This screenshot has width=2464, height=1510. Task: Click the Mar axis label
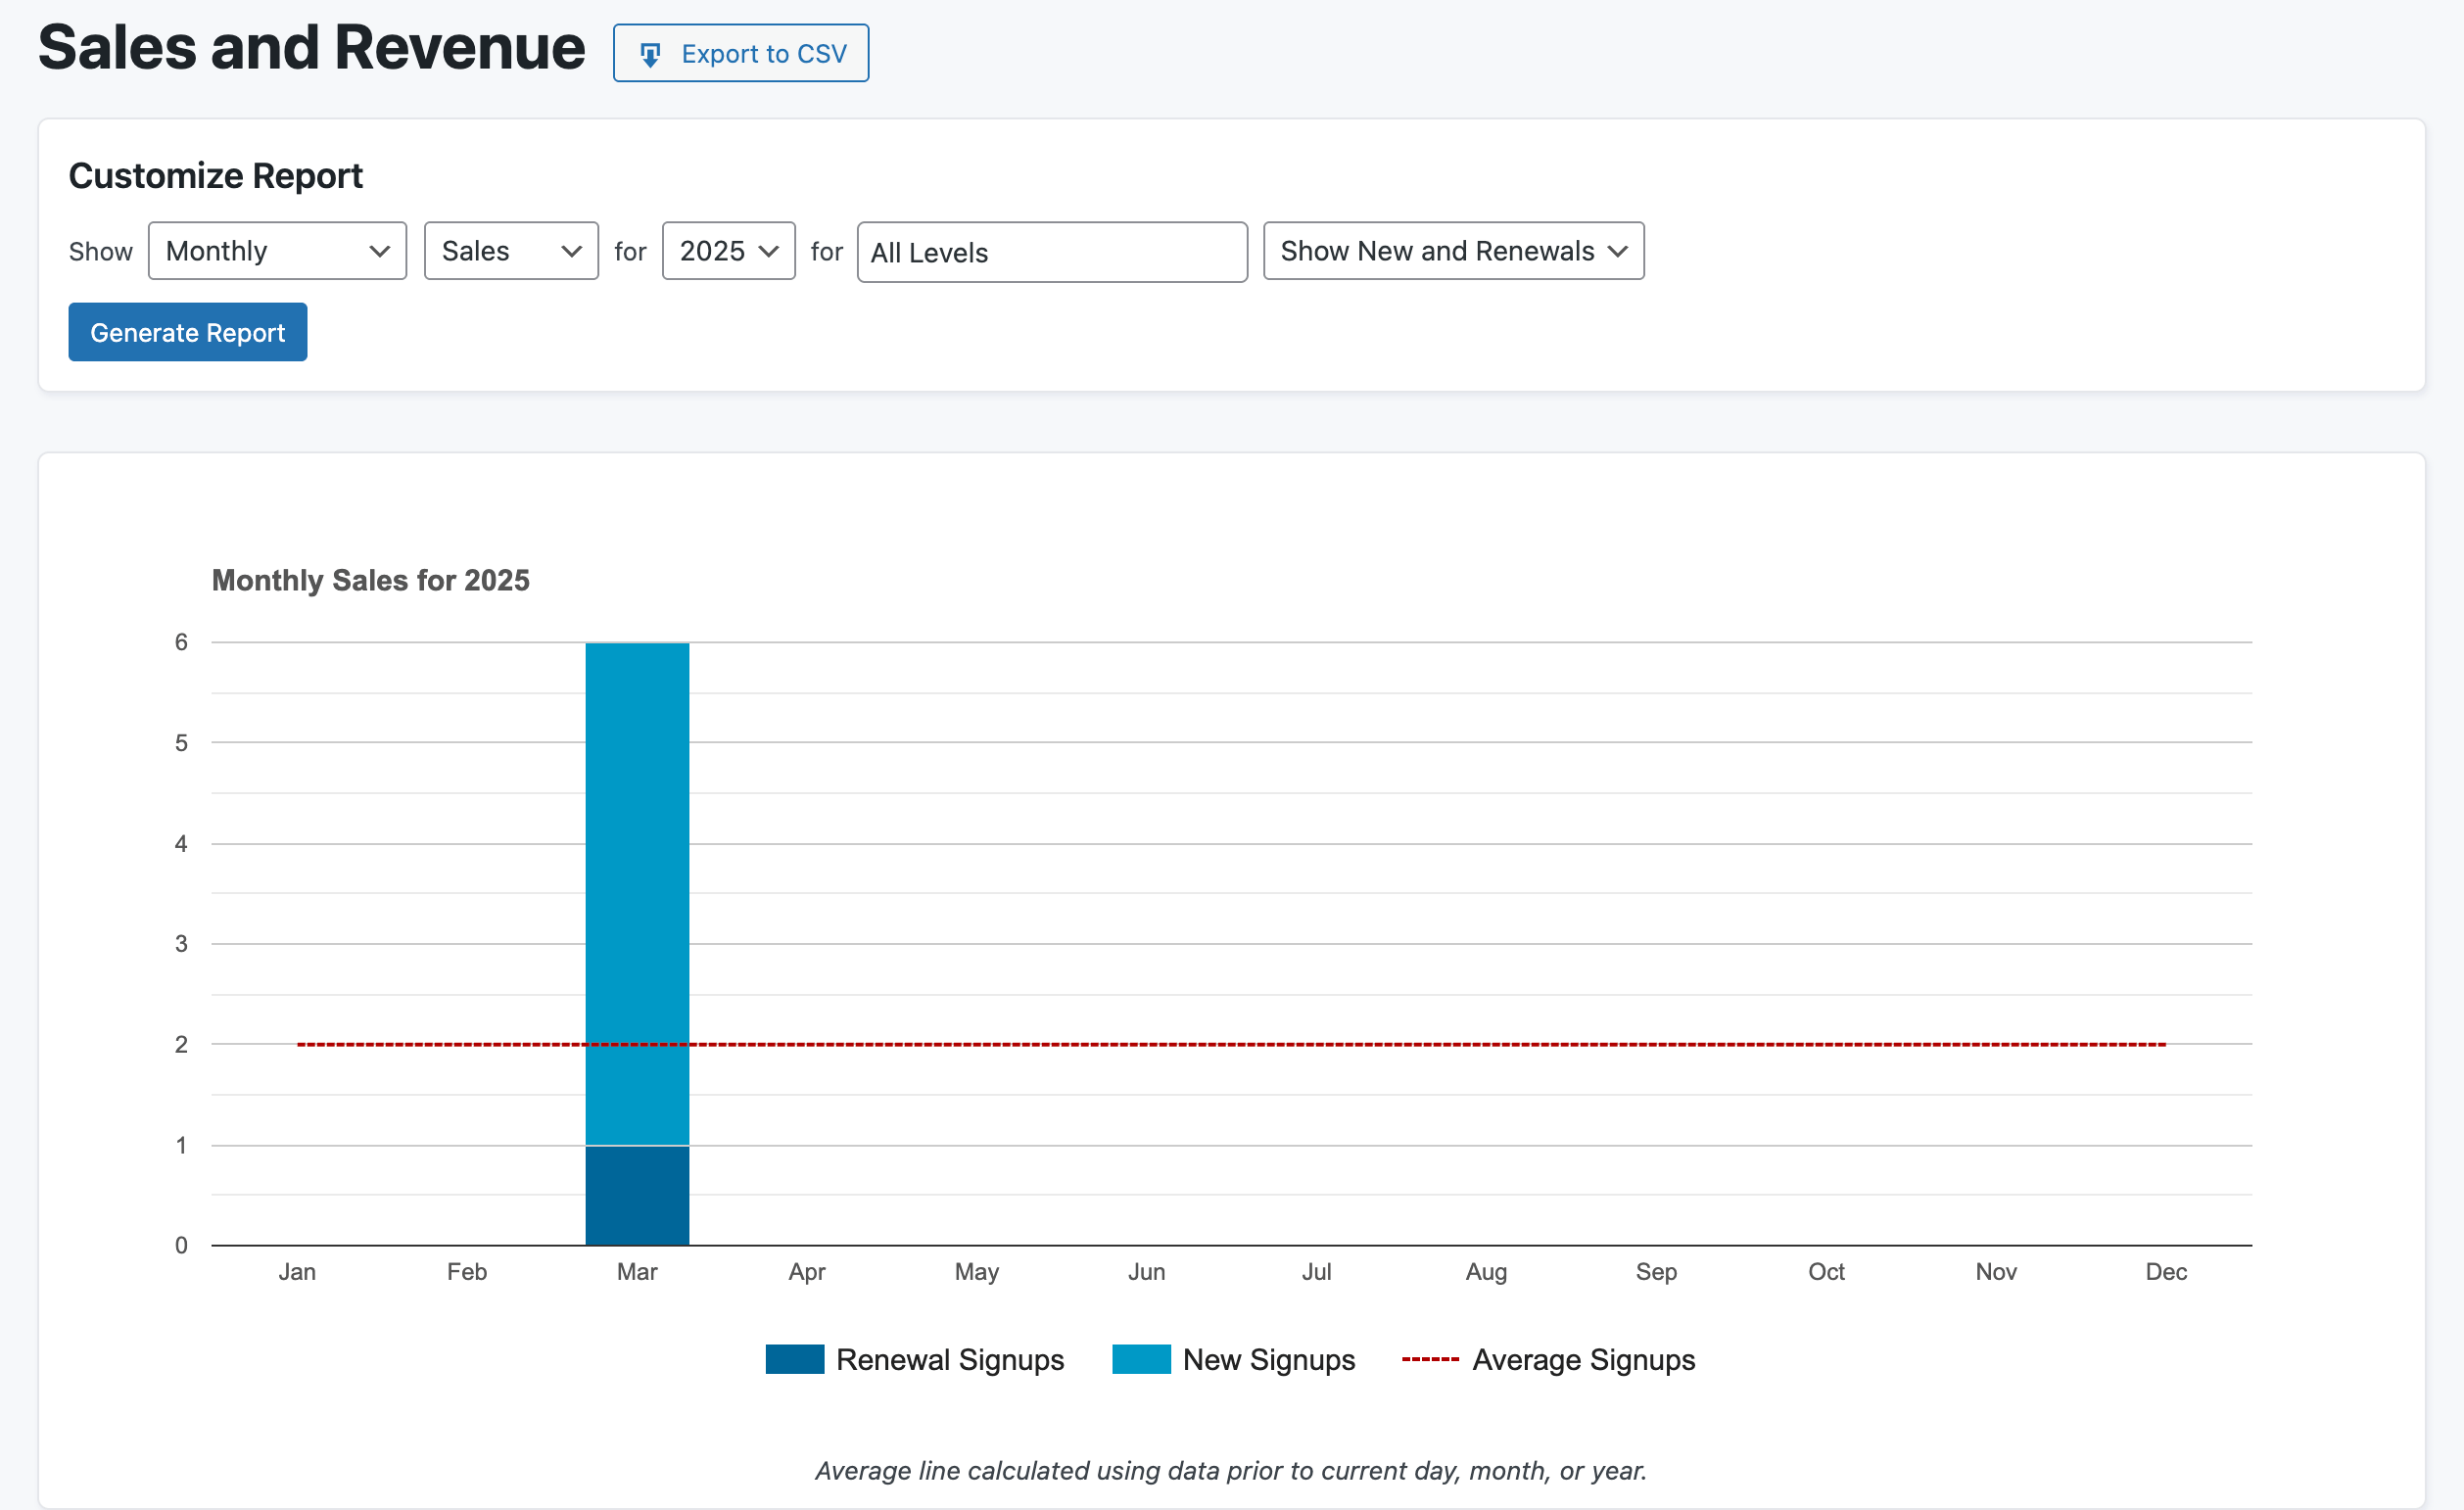pyautogui.click(x=637, y=1272)
